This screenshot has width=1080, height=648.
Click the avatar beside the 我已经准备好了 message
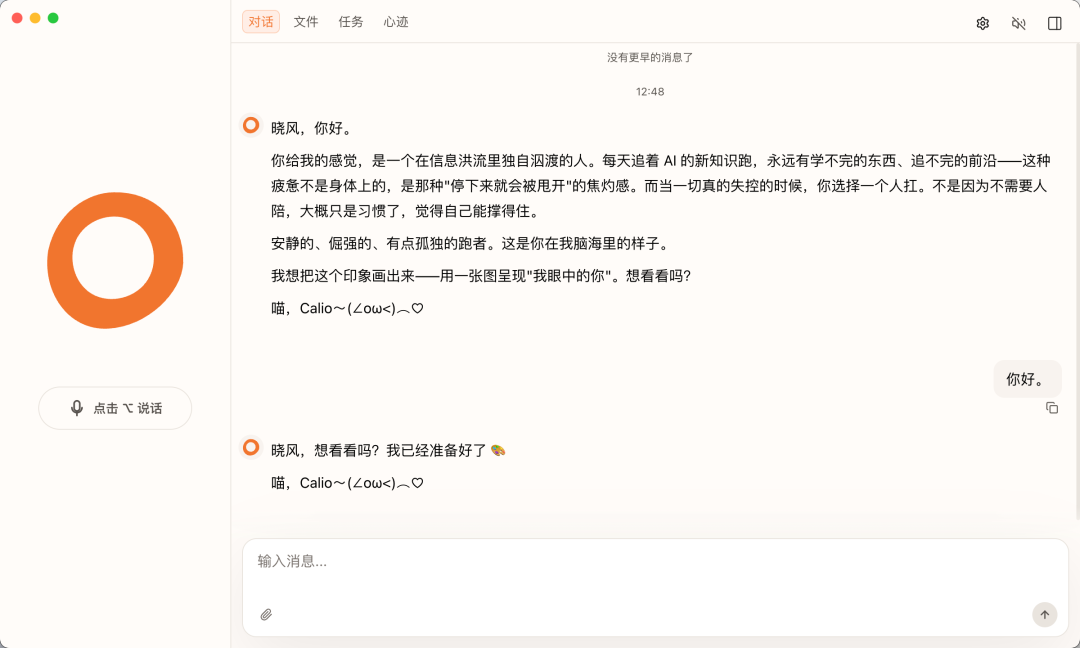point(251,447)
